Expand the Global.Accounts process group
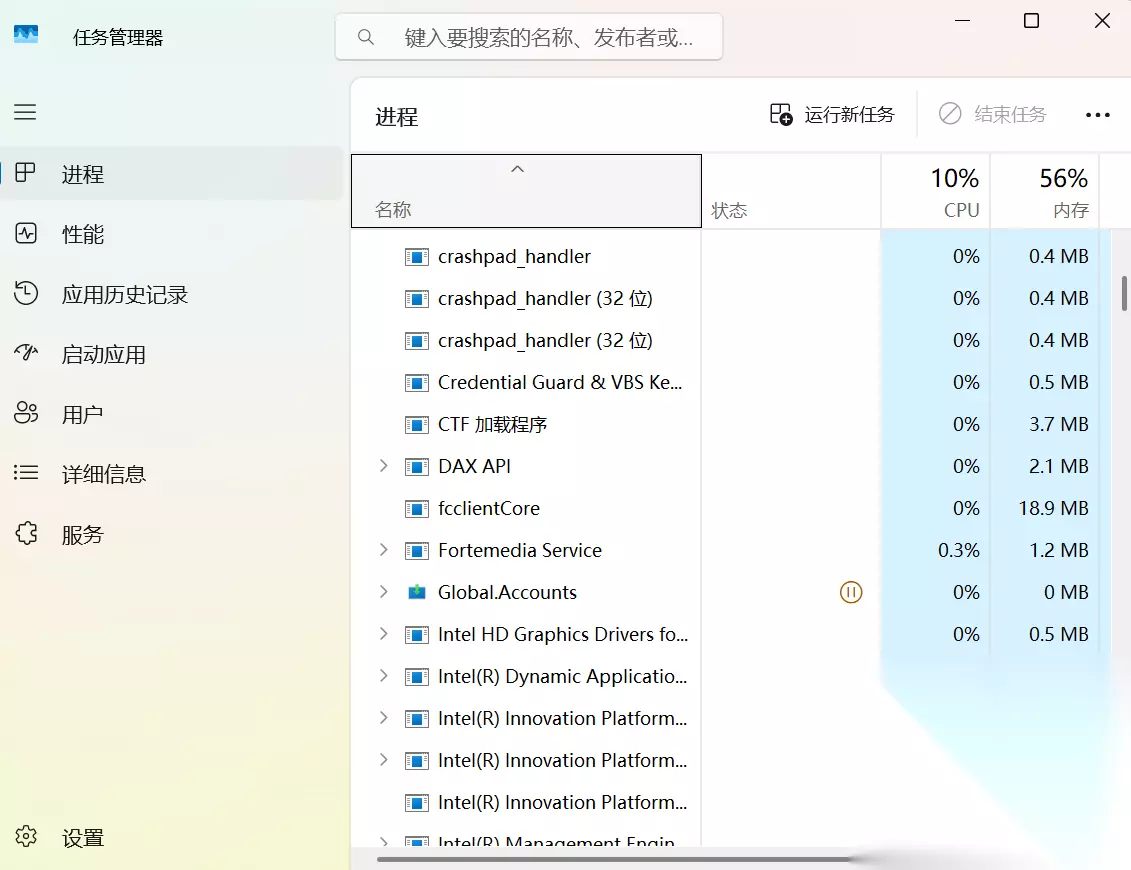1131x870 pixels. tap(384, 592)
